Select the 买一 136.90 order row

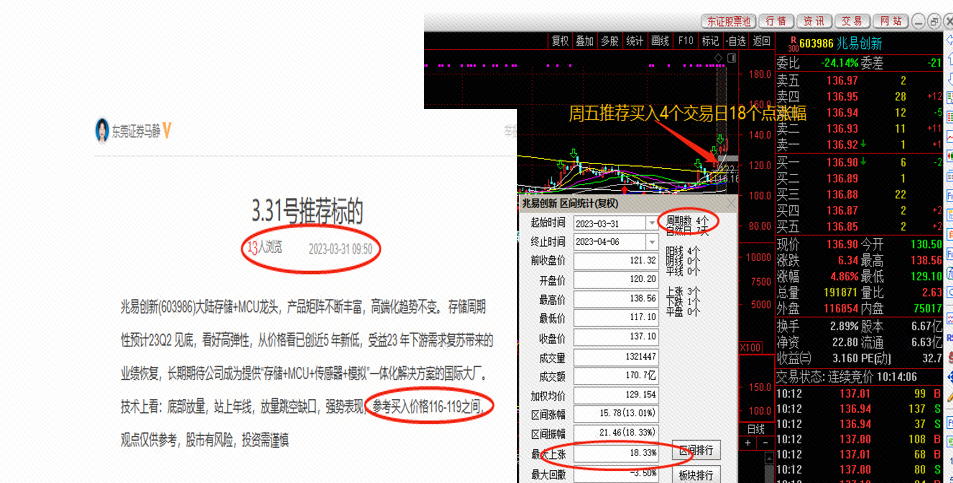859,162
